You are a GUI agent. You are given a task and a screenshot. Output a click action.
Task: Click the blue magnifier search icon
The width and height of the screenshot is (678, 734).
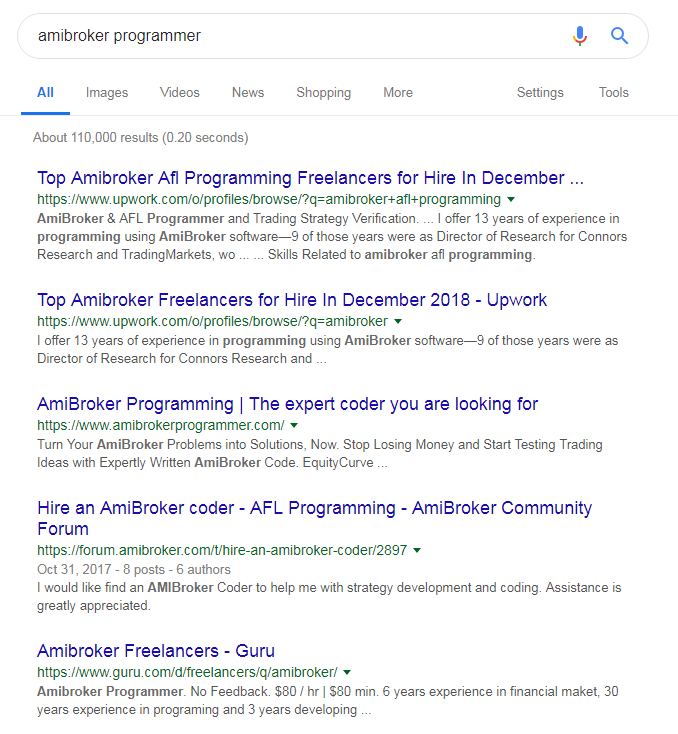pyautogui.click(x=619, y=36)
